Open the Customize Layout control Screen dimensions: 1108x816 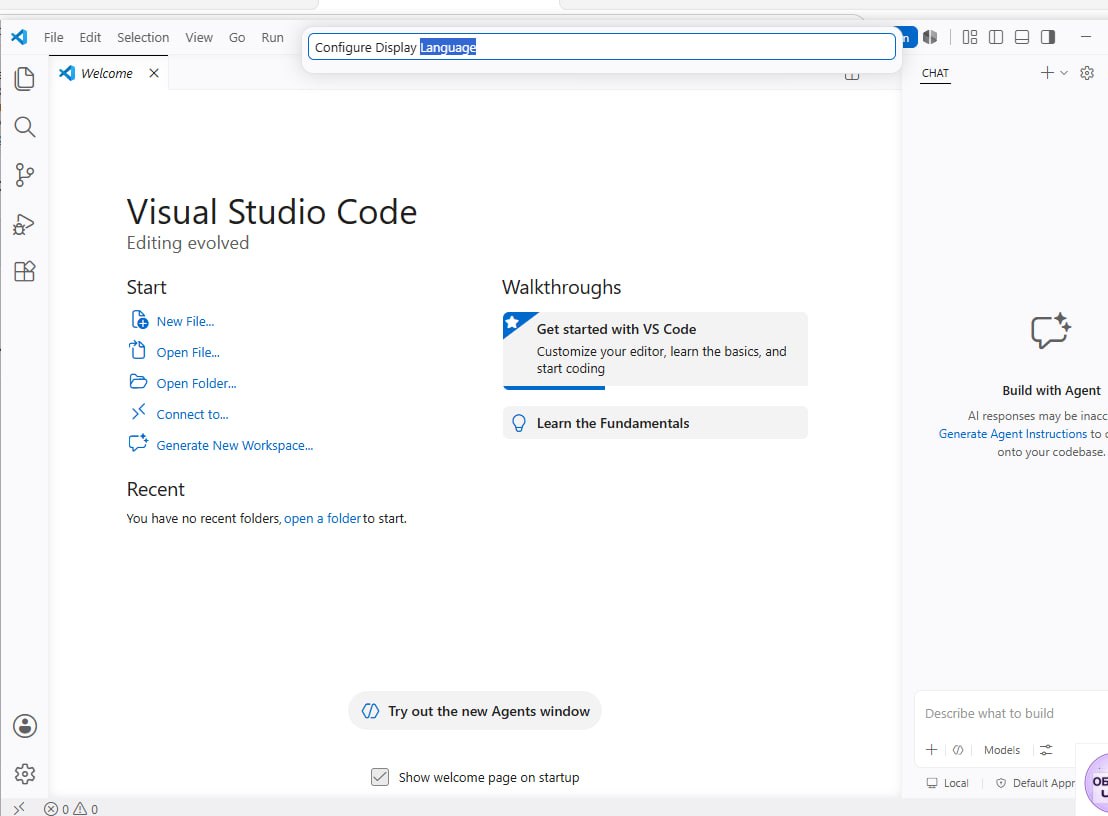(970, 37)
